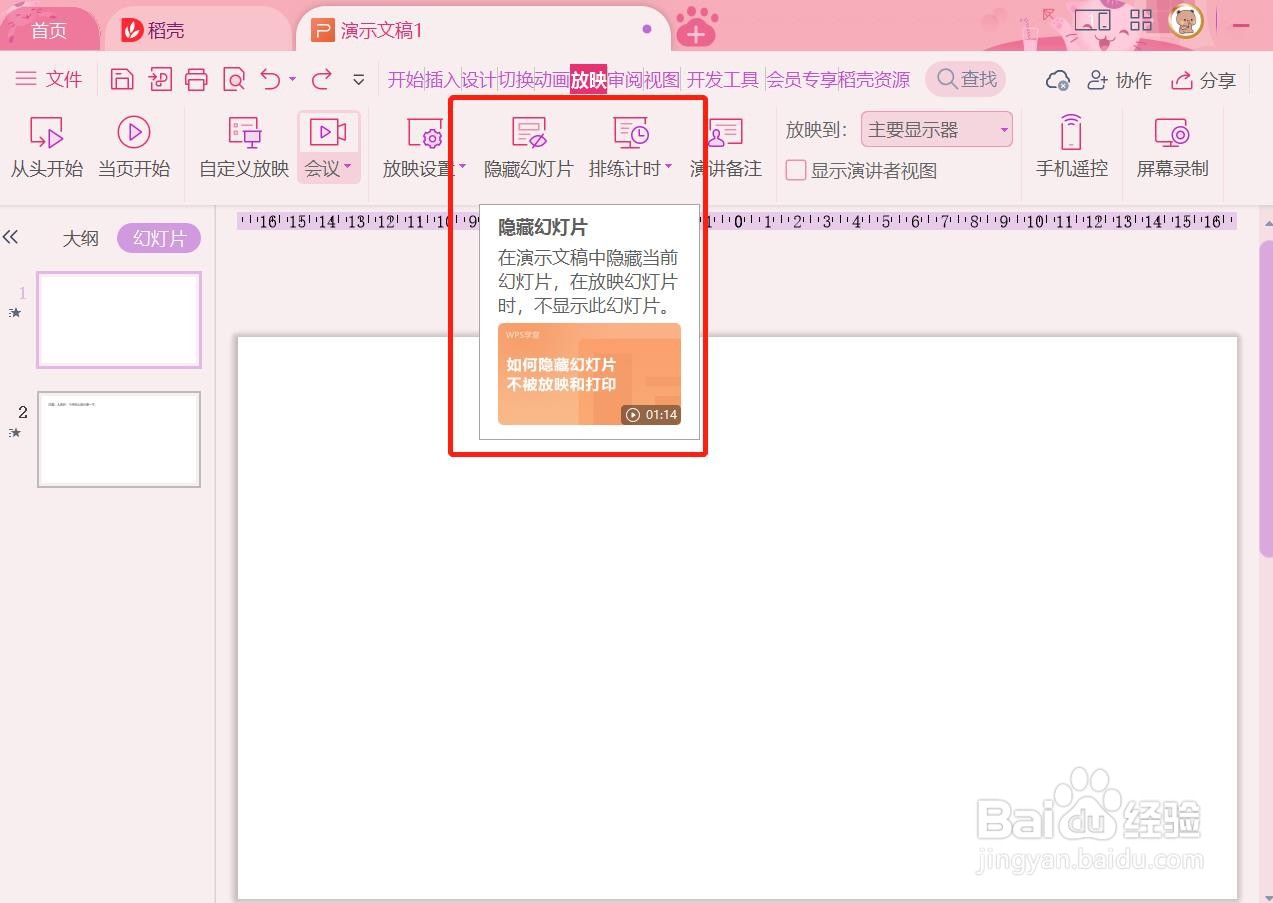1273x903 pixels.
Task: Expand the 放映设置 dropdown arrow
Action: tap(463, 167)
